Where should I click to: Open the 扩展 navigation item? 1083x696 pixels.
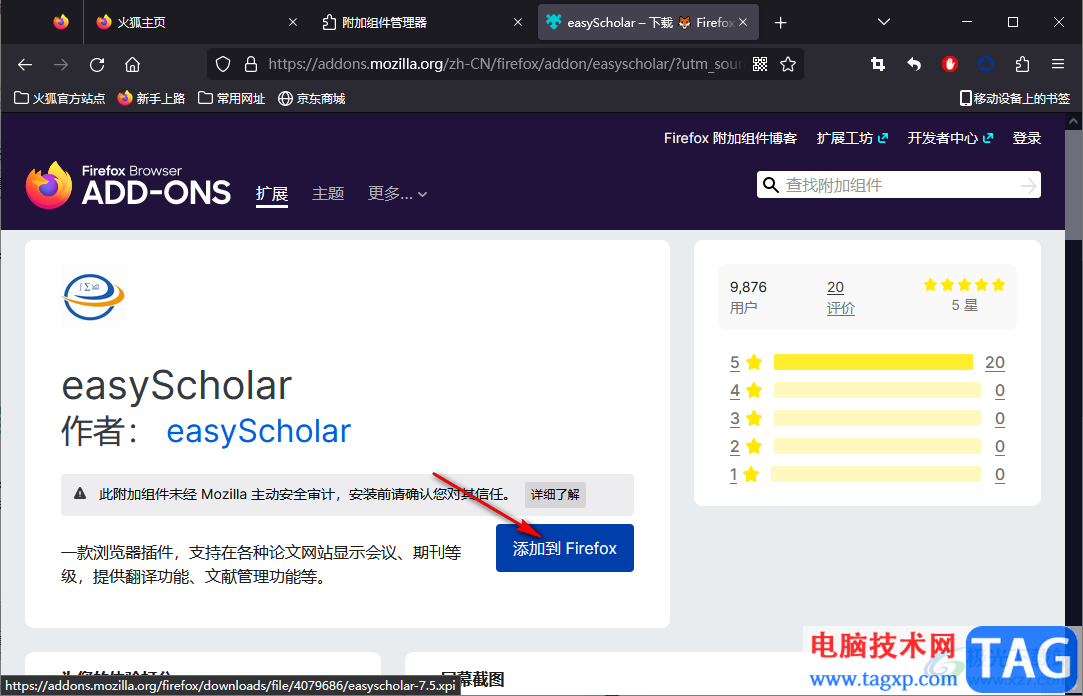(x=271, y=194)
